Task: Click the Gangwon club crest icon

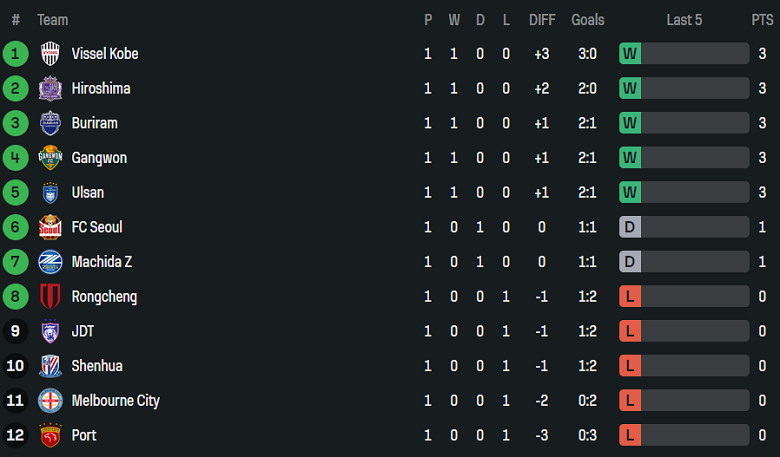Action: point(50,158)
